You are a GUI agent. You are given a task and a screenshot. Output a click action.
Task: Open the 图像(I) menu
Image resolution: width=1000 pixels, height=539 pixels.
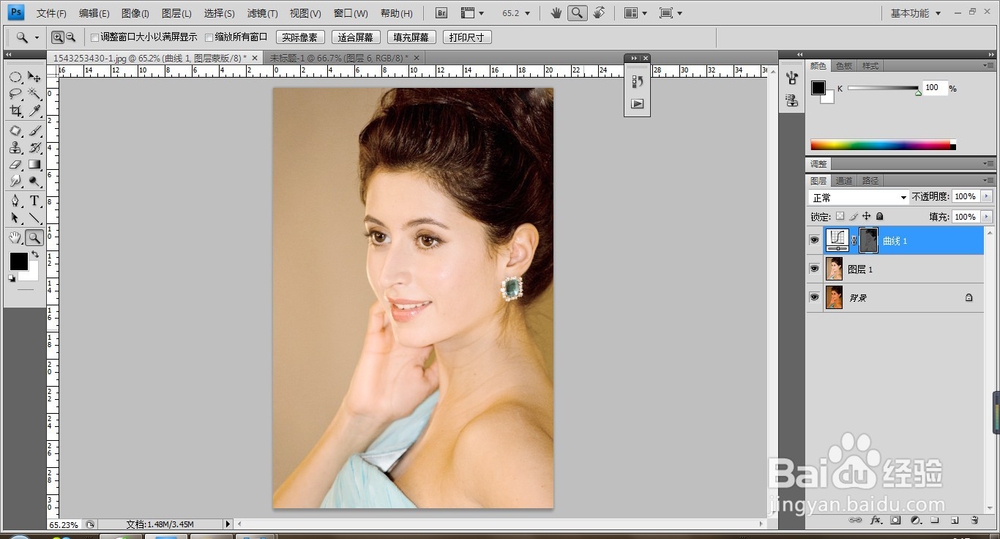pyautogui.click(x=135, y=13)
